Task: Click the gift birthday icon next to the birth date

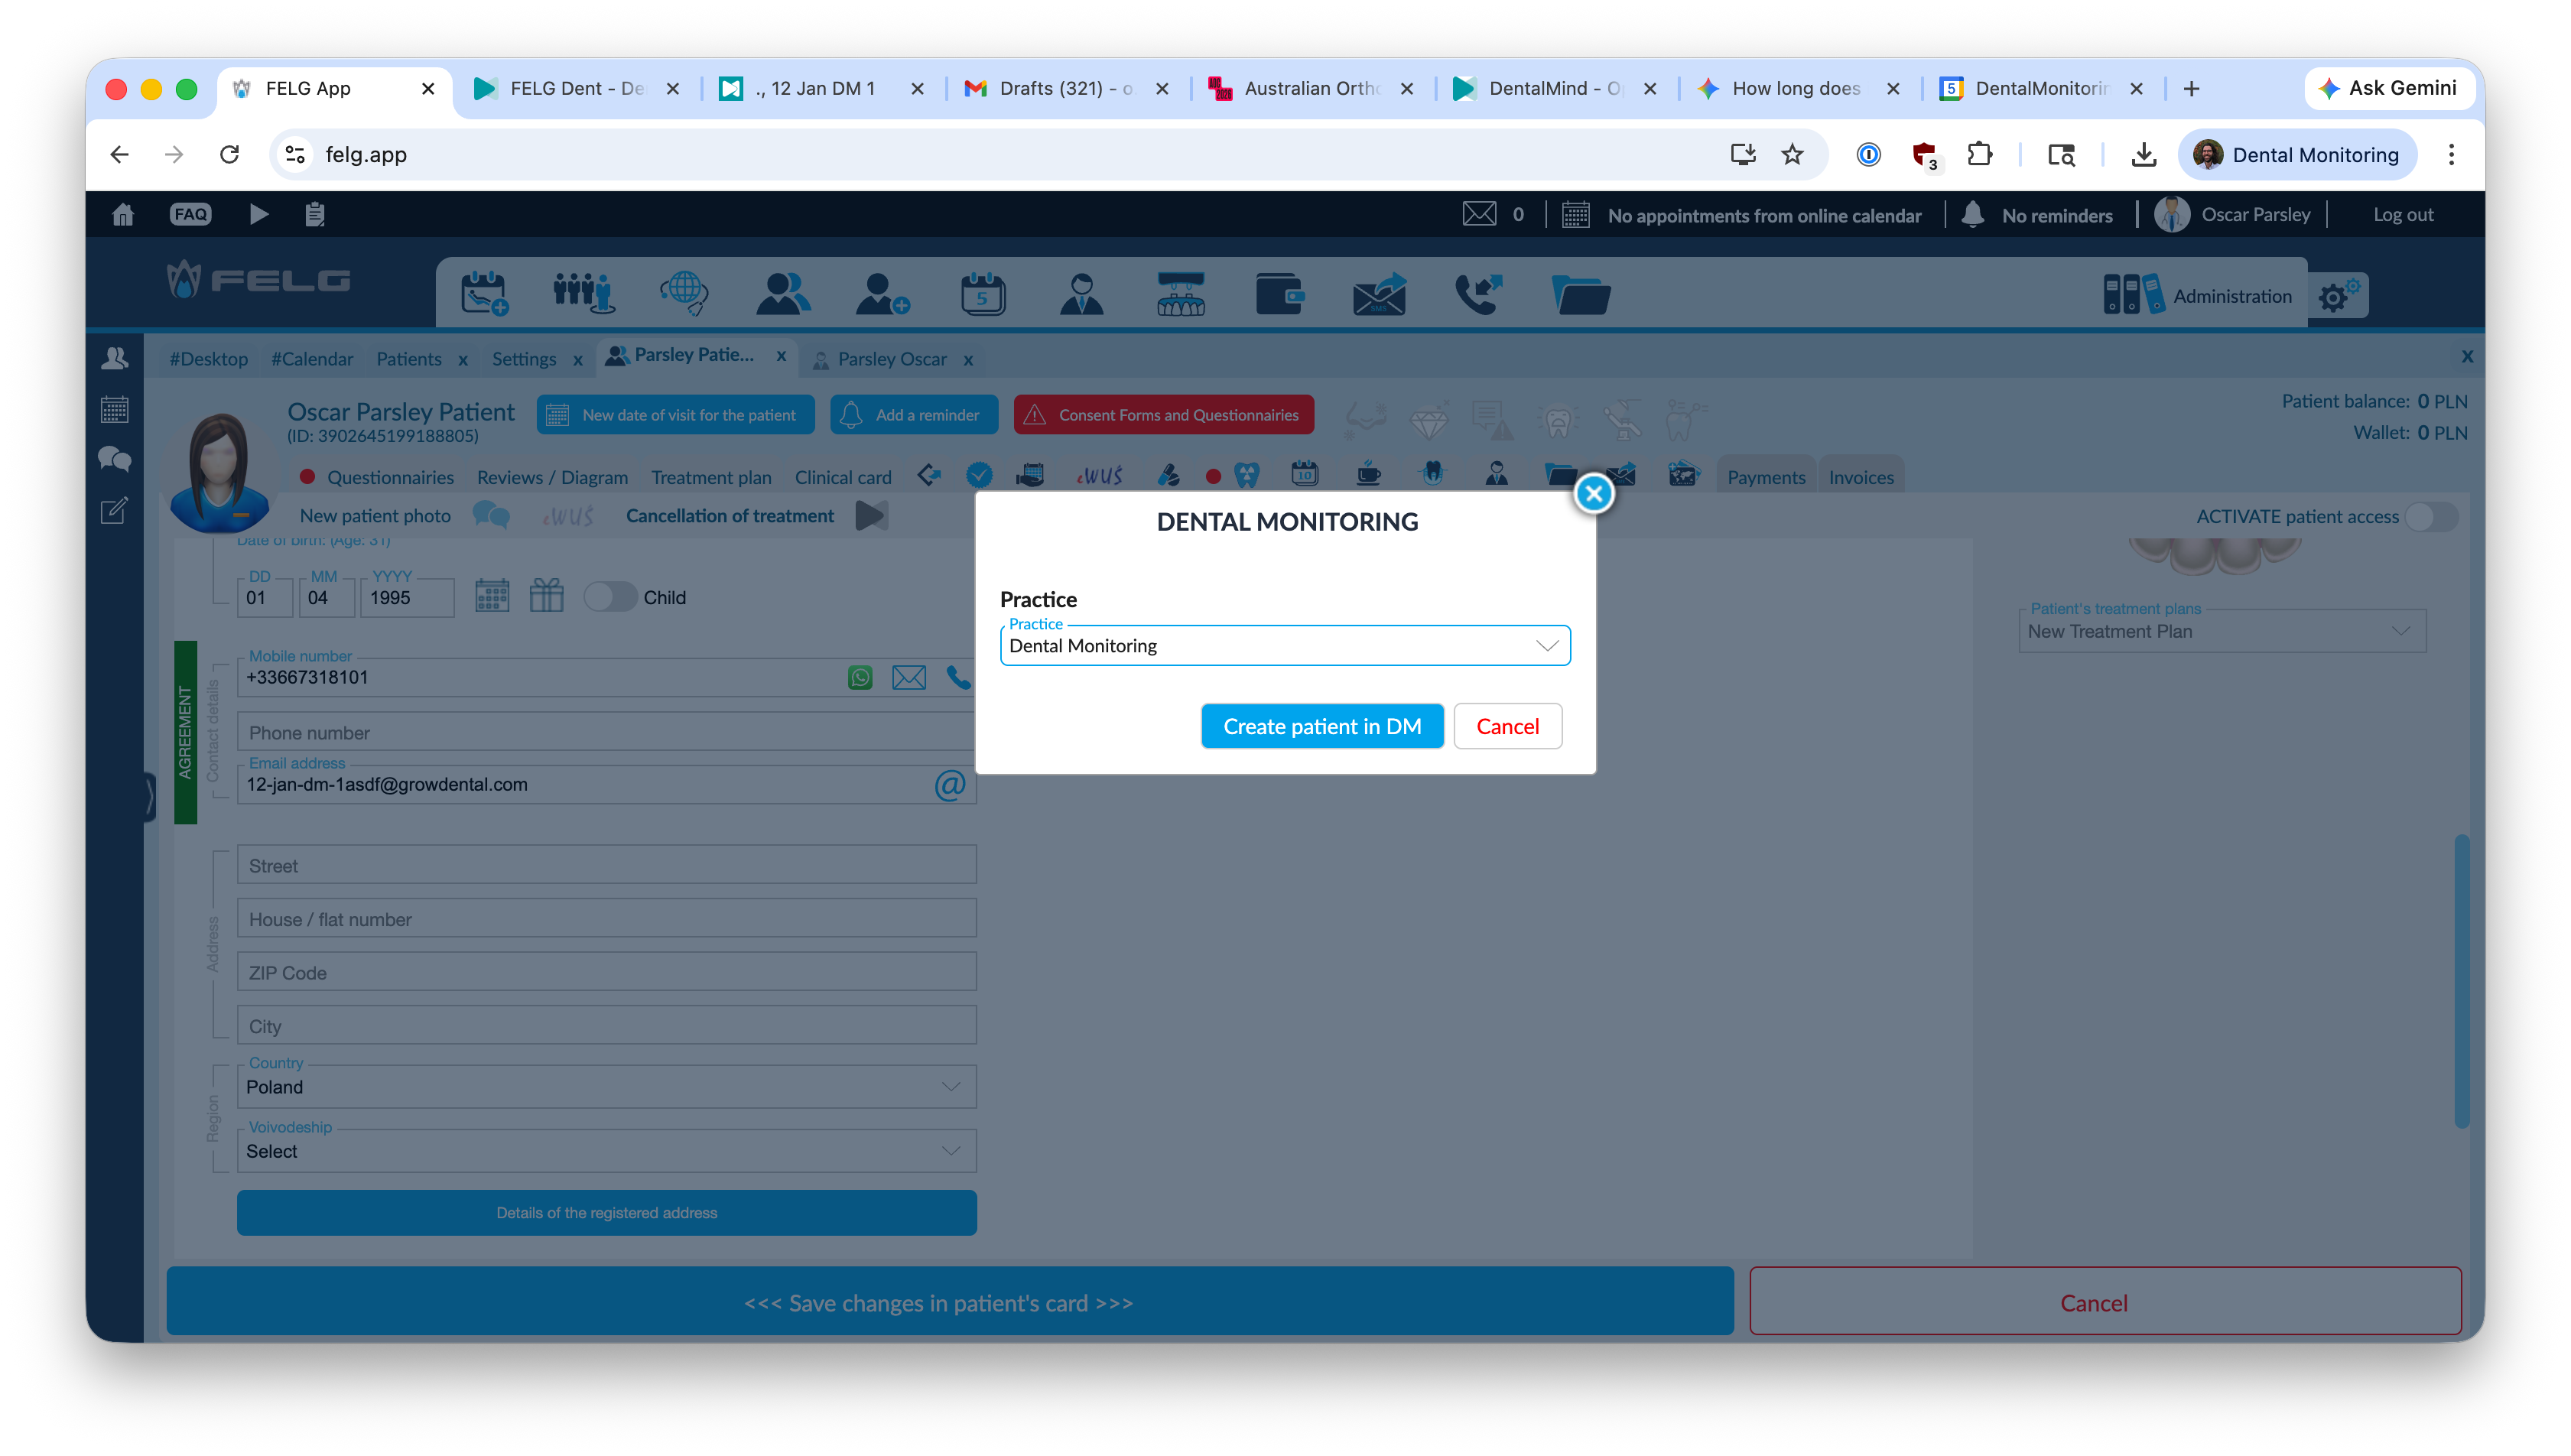Action: (x=546, y=596)
